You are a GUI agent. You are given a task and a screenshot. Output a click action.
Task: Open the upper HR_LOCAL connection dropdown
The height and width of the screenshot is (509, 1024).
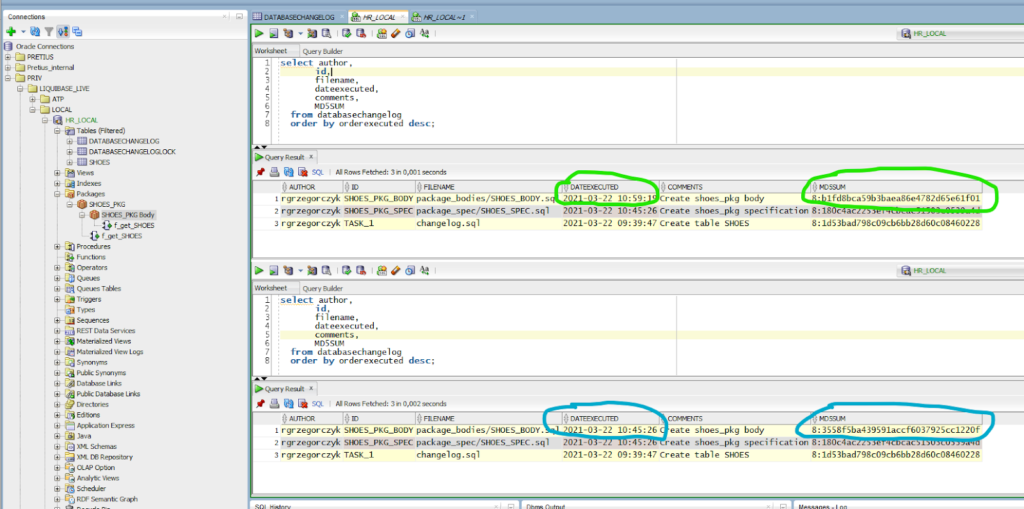[958, 33]
